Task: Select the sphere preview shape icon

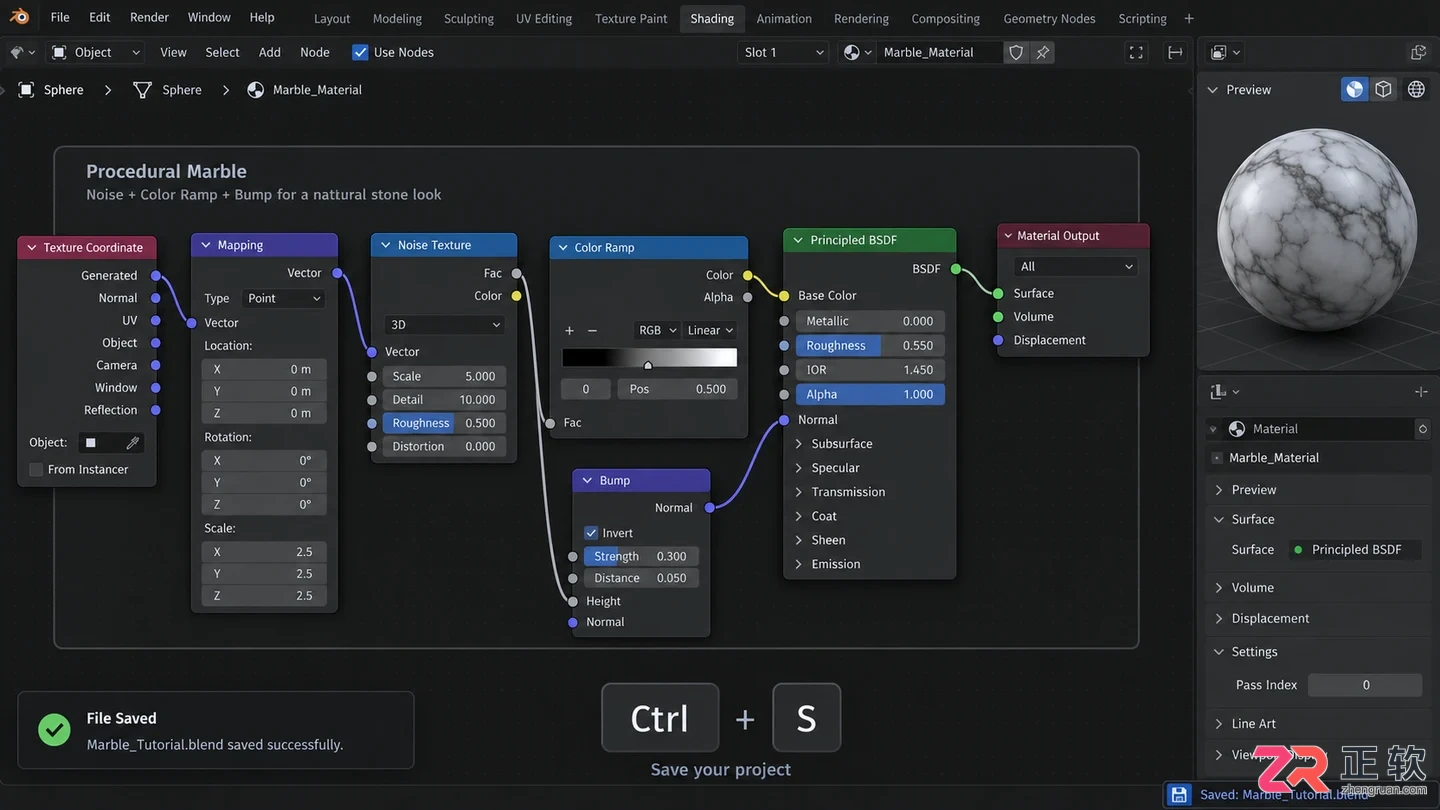Action: coord(1354,89)
